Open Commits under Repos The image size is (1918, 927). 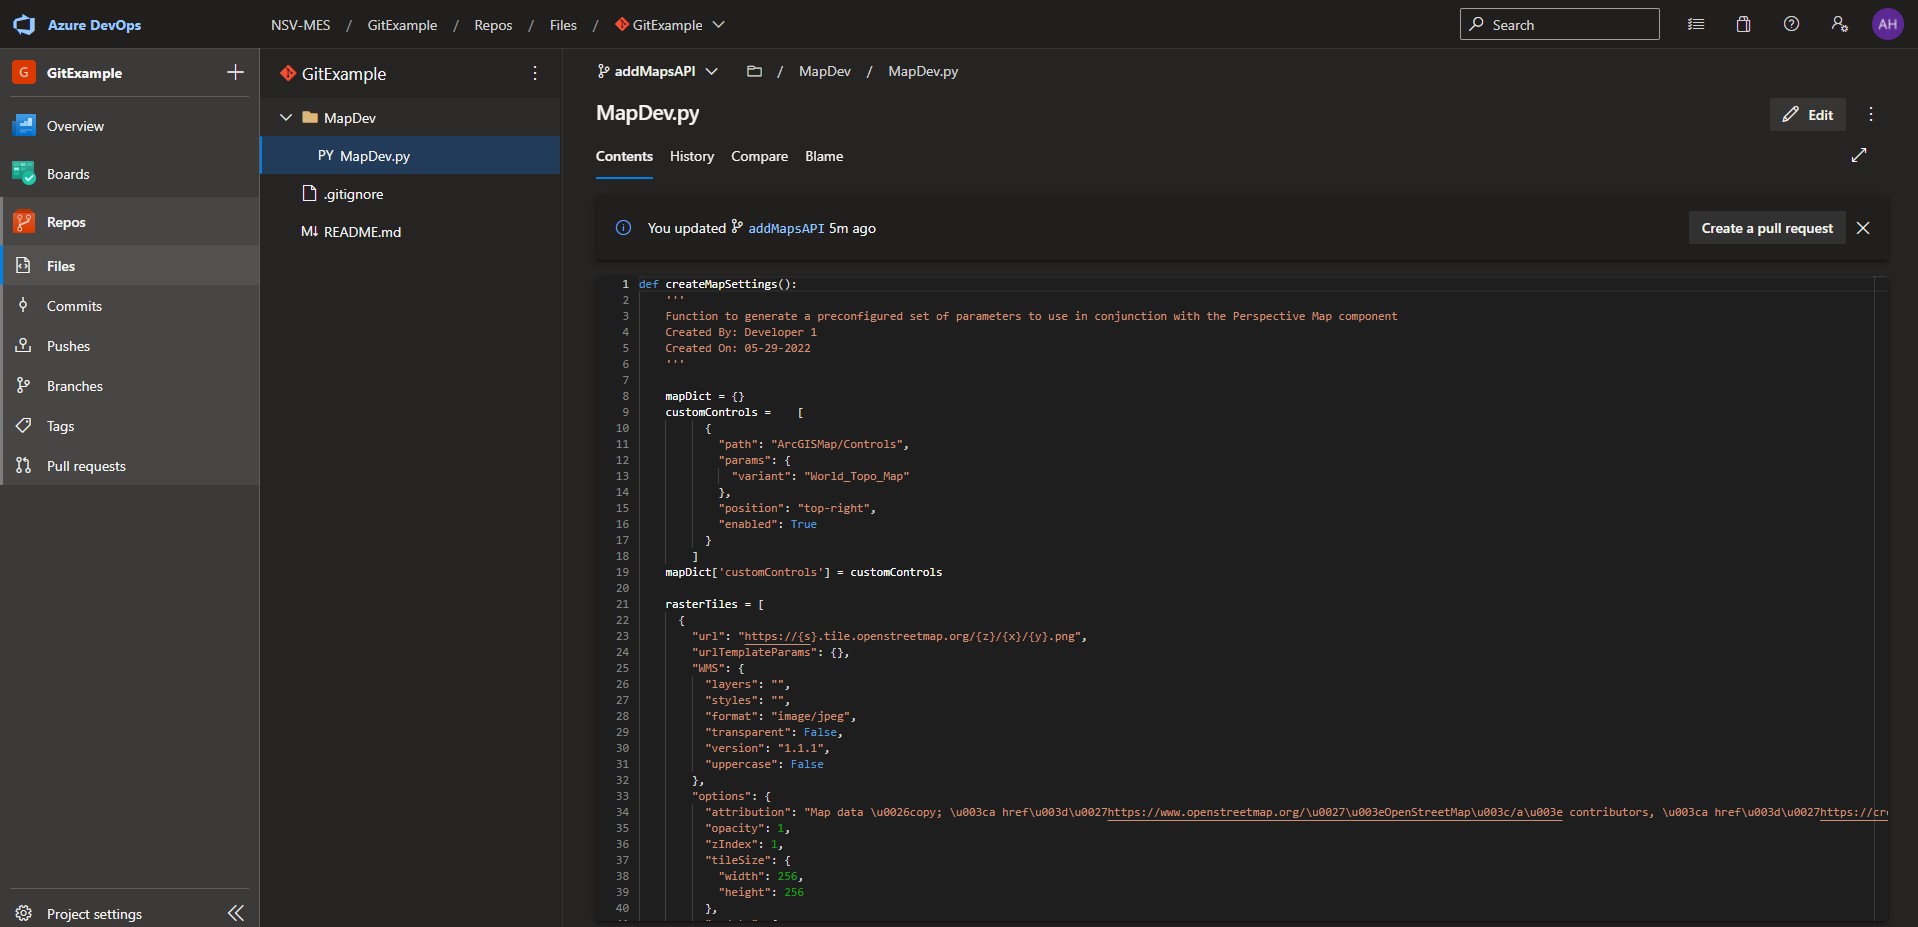coord(130,306)
